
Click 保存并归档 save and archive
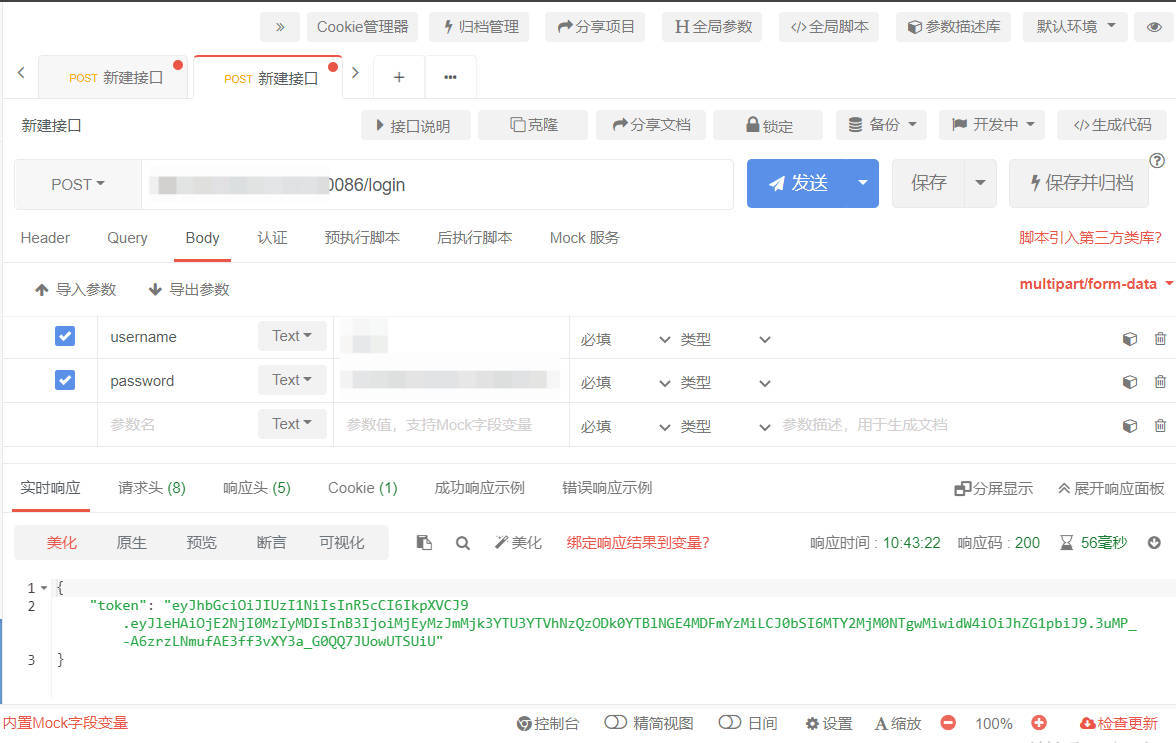(x=1079, y=183)
